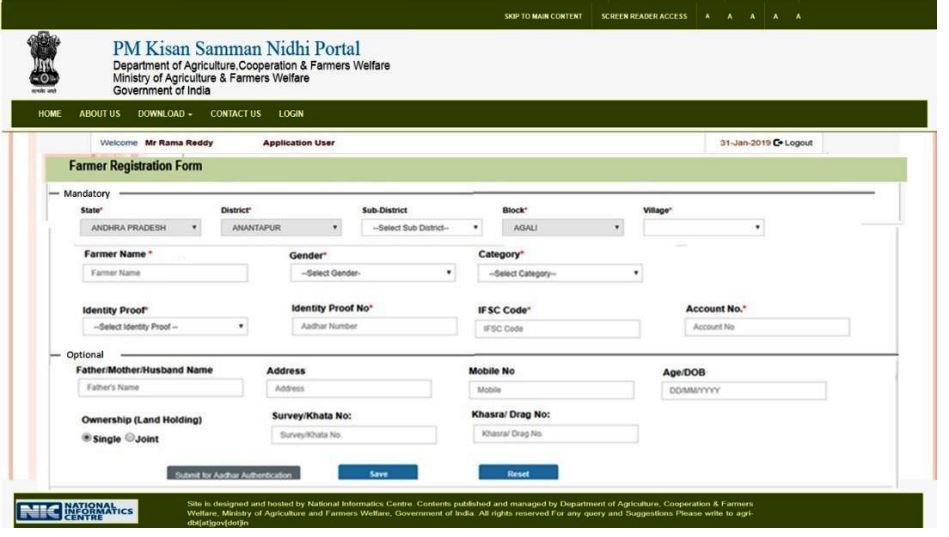This screenshot has width=949, height=537.
Task: Open the Contact Us menu item
Action: tap(235, 114)
